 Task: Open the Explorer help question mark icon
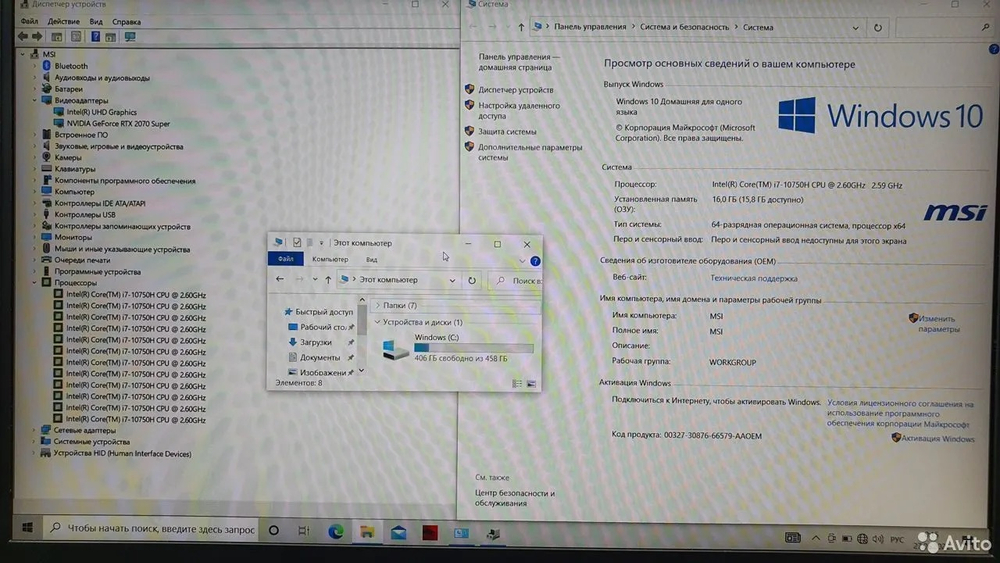tap(535, 261)
